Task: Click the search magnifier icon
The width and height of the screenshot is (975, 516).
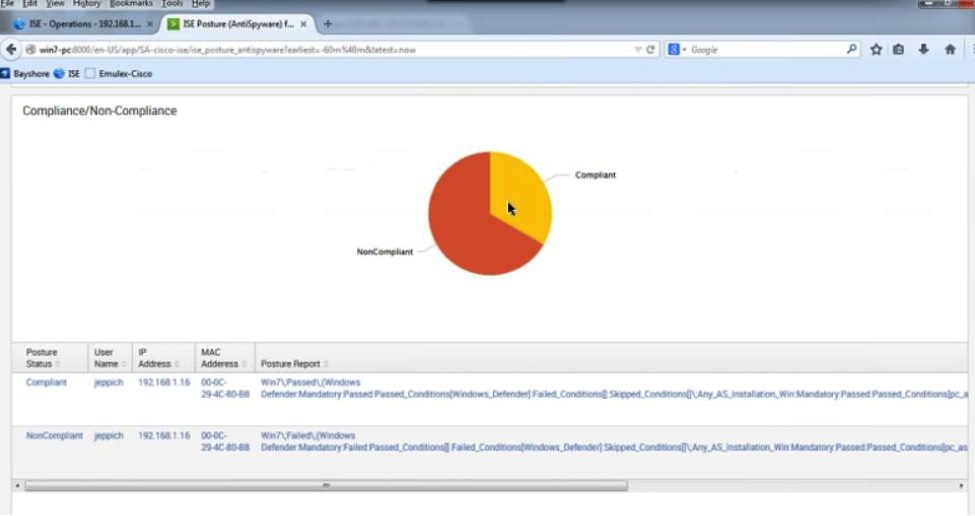Action: (852, 49)
